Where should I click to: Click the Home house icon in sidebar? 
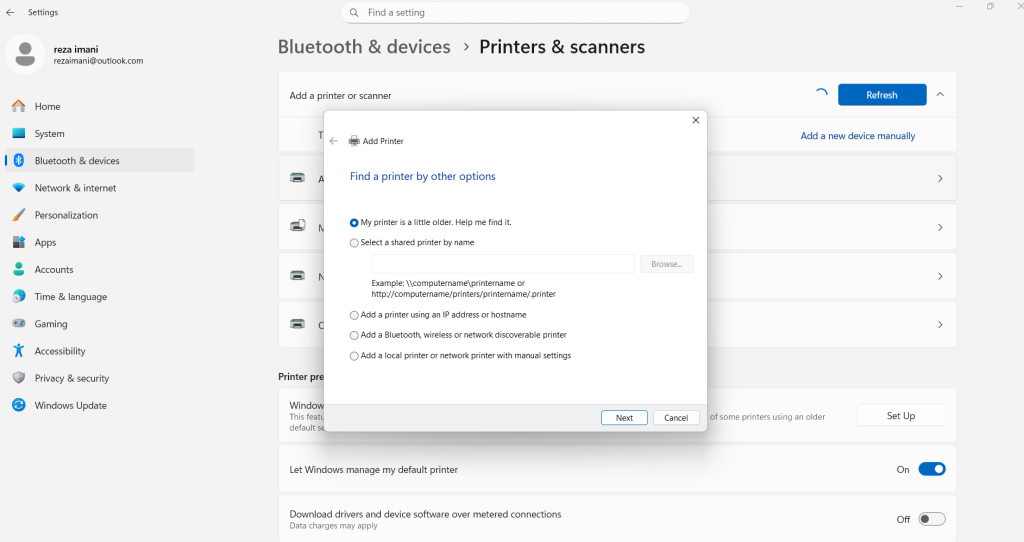click(19, 106)
